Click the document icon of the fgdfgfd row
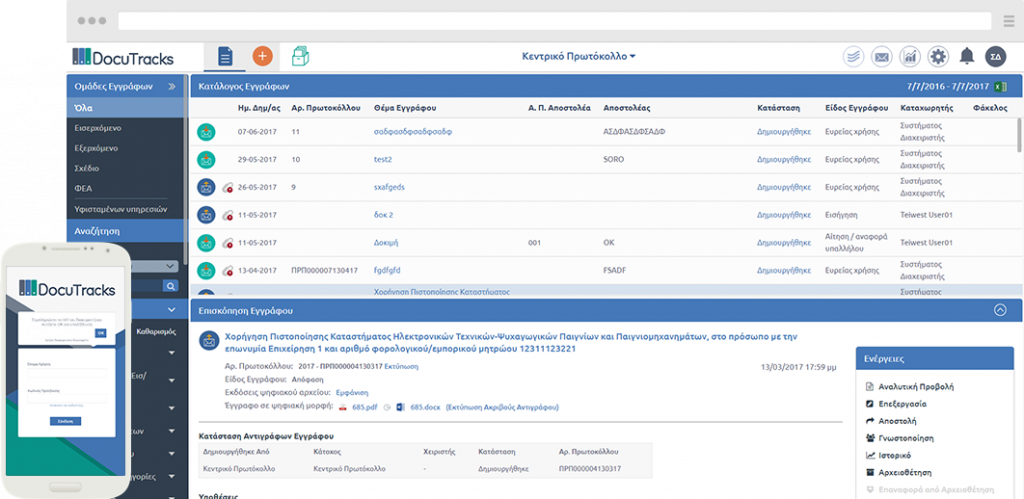The width and height of the screenshot is (1024, 499). pyautogui.click(x=206, y=270)
